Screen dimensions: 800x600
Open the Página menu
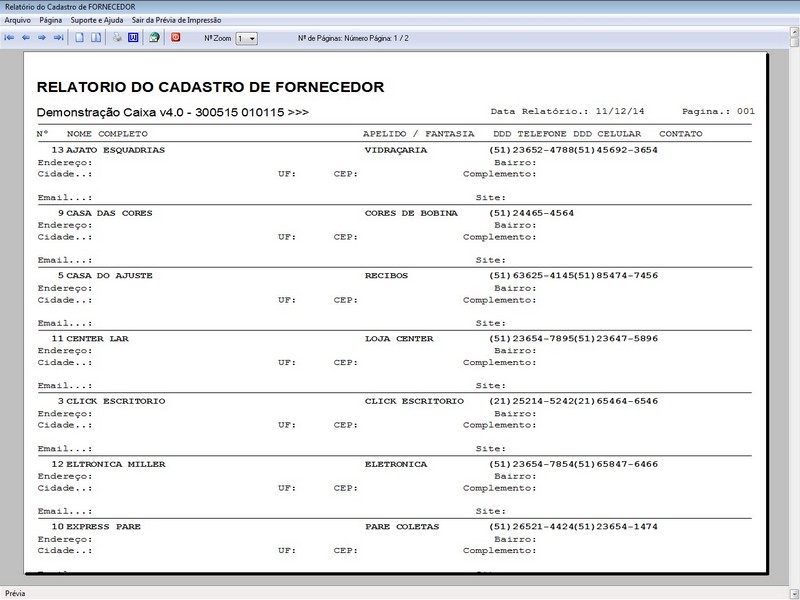[x=51, y=20]
